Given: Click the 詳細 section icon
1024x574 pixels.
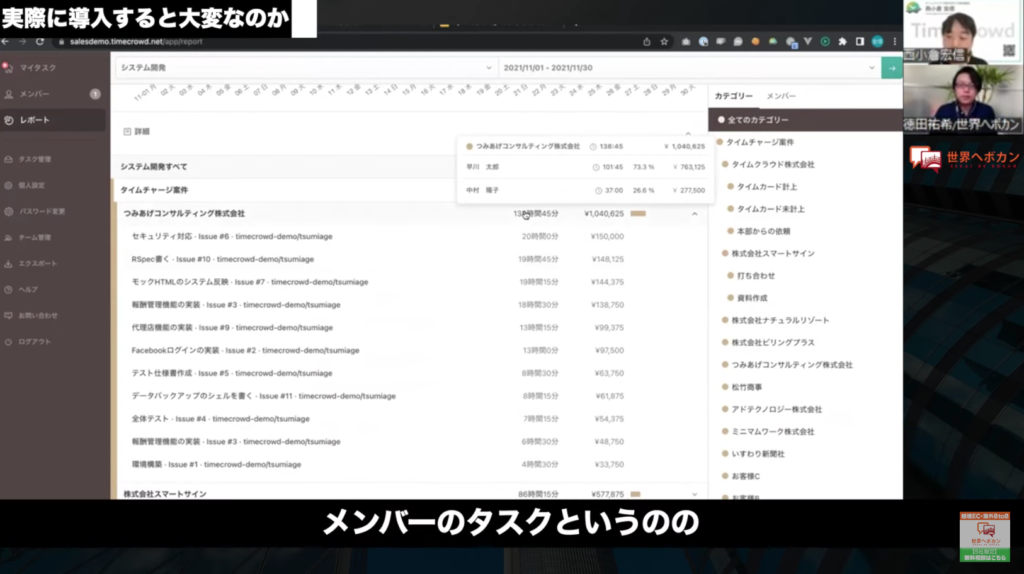Looking at the screenshot, I should coord(127,132).
